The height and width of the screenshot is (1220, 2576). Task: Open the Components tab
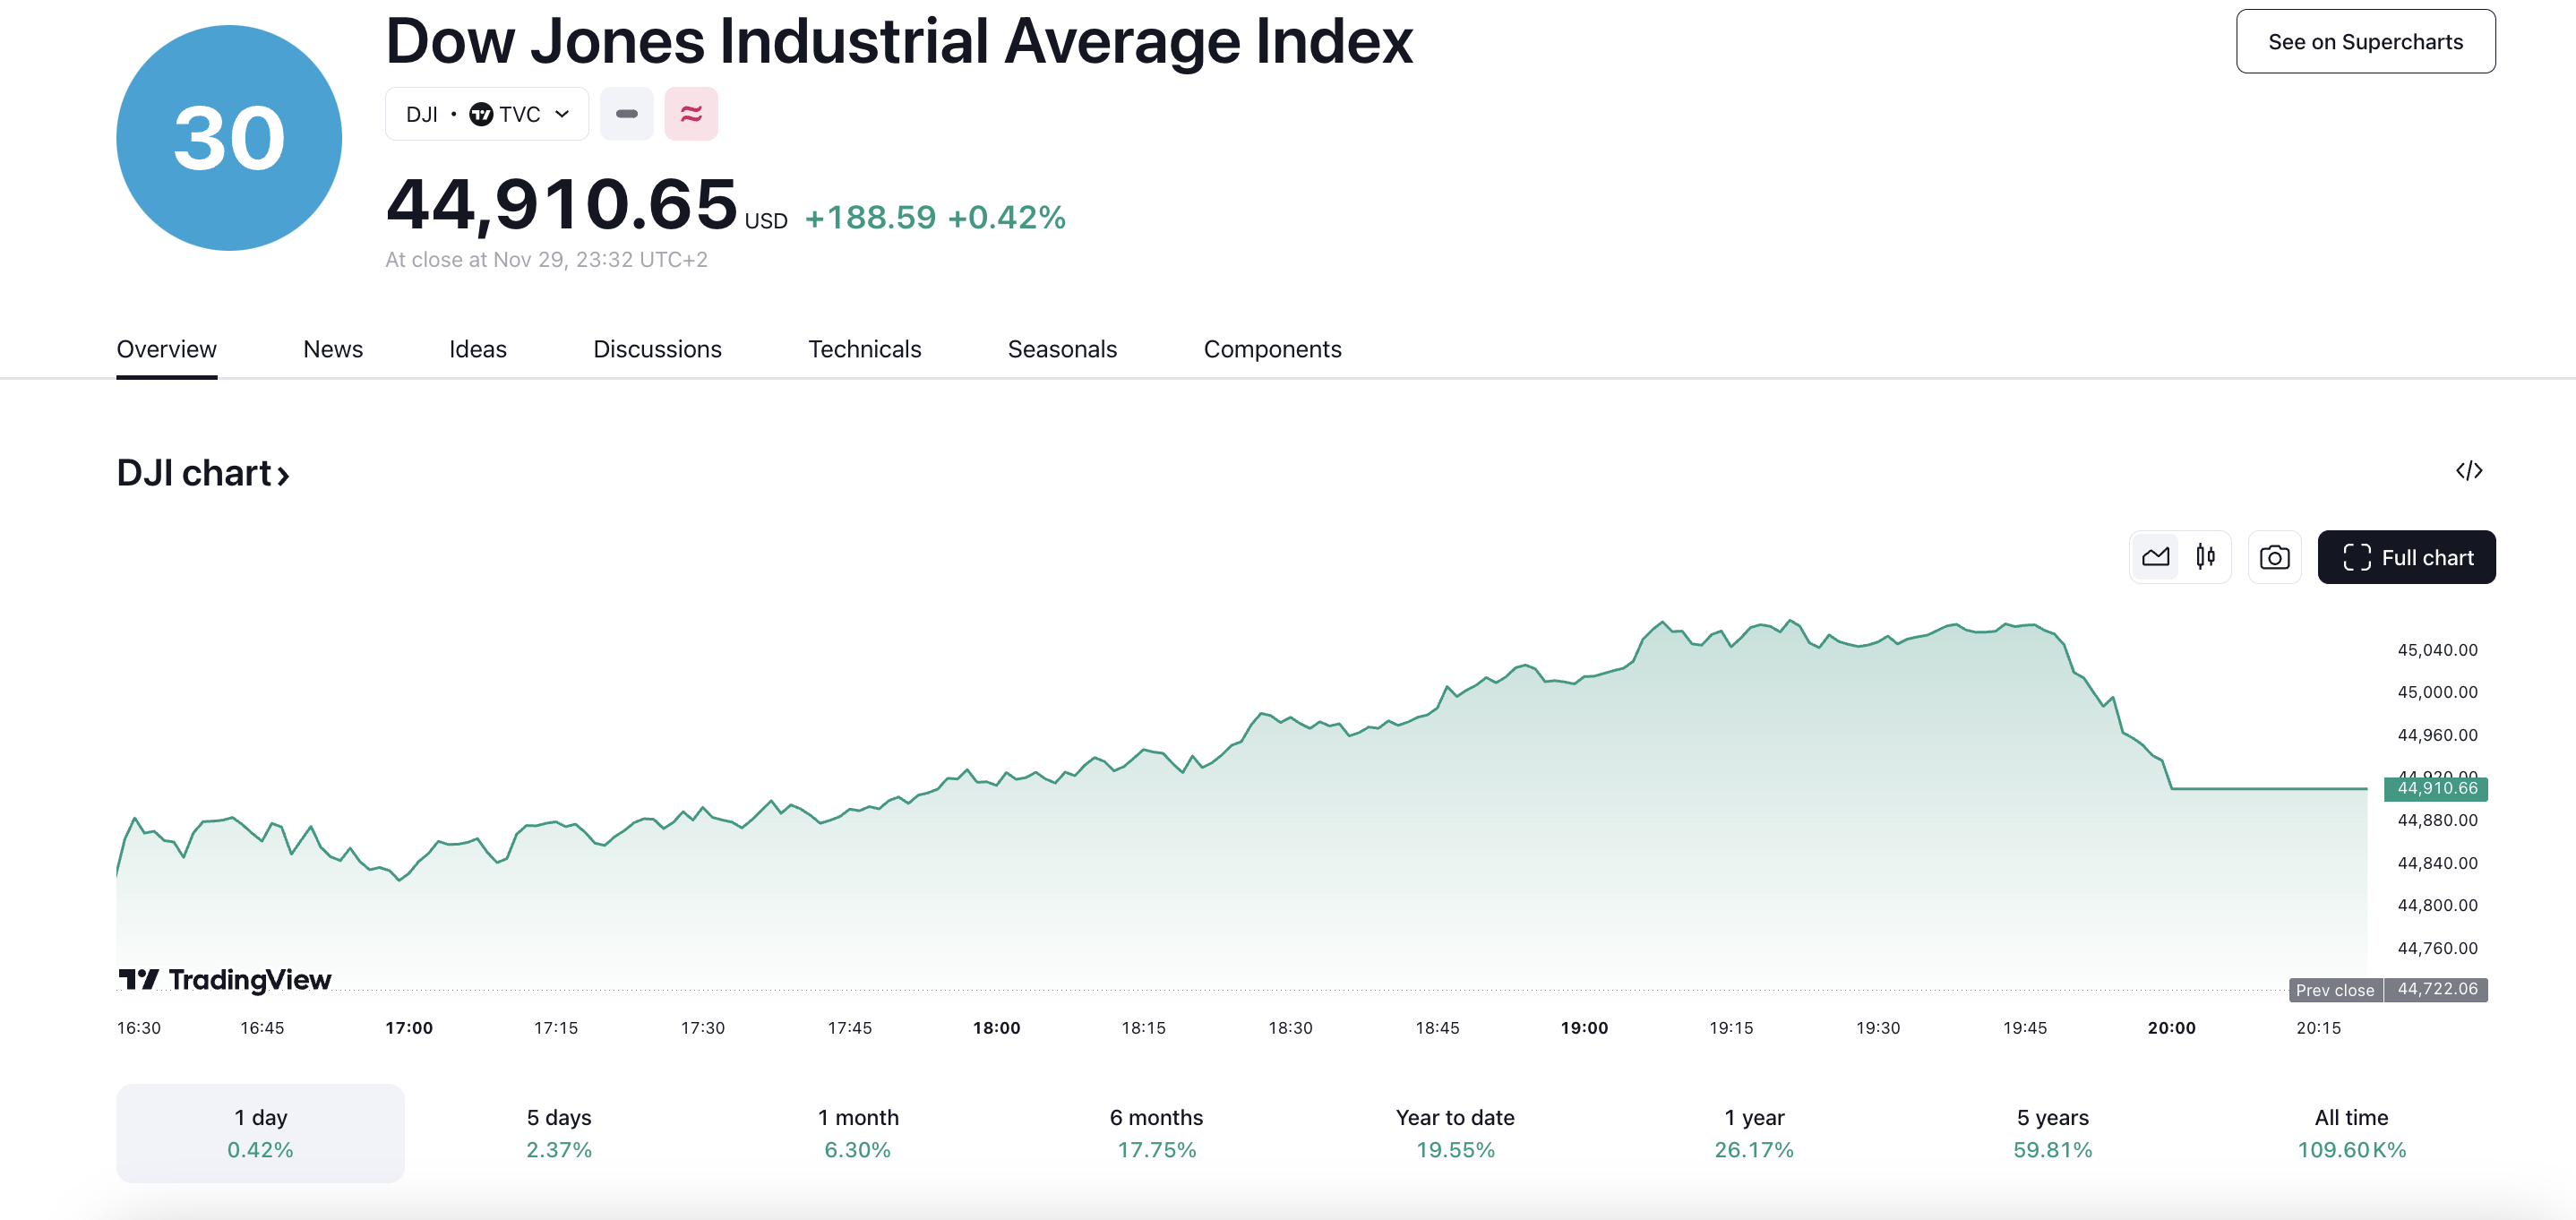pyautogui.click(x=1272, y=349)
